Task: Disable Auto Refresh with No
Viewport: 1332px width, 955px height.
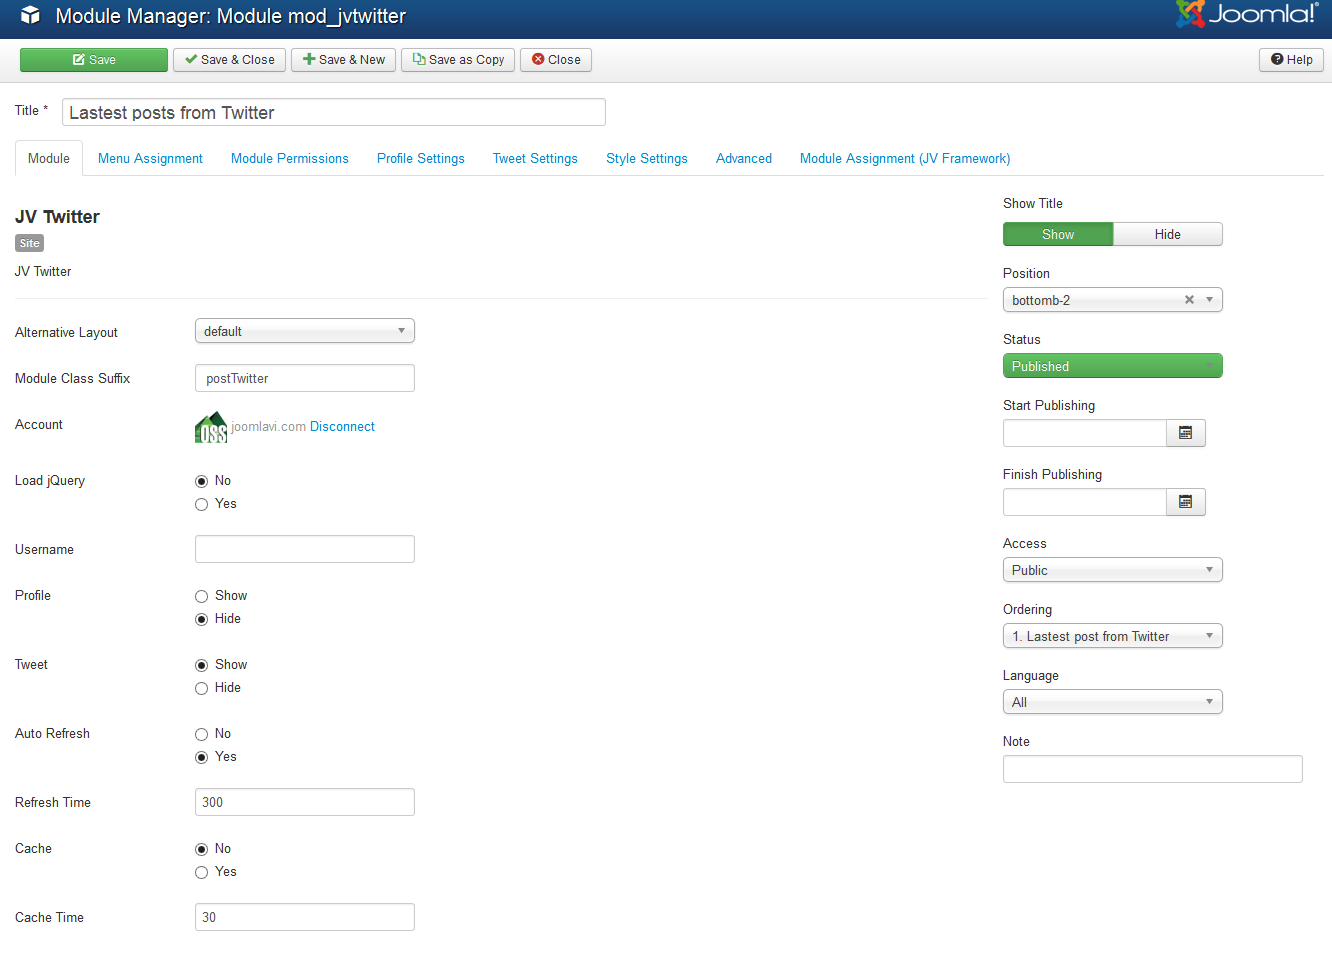Action: point(201,735)
